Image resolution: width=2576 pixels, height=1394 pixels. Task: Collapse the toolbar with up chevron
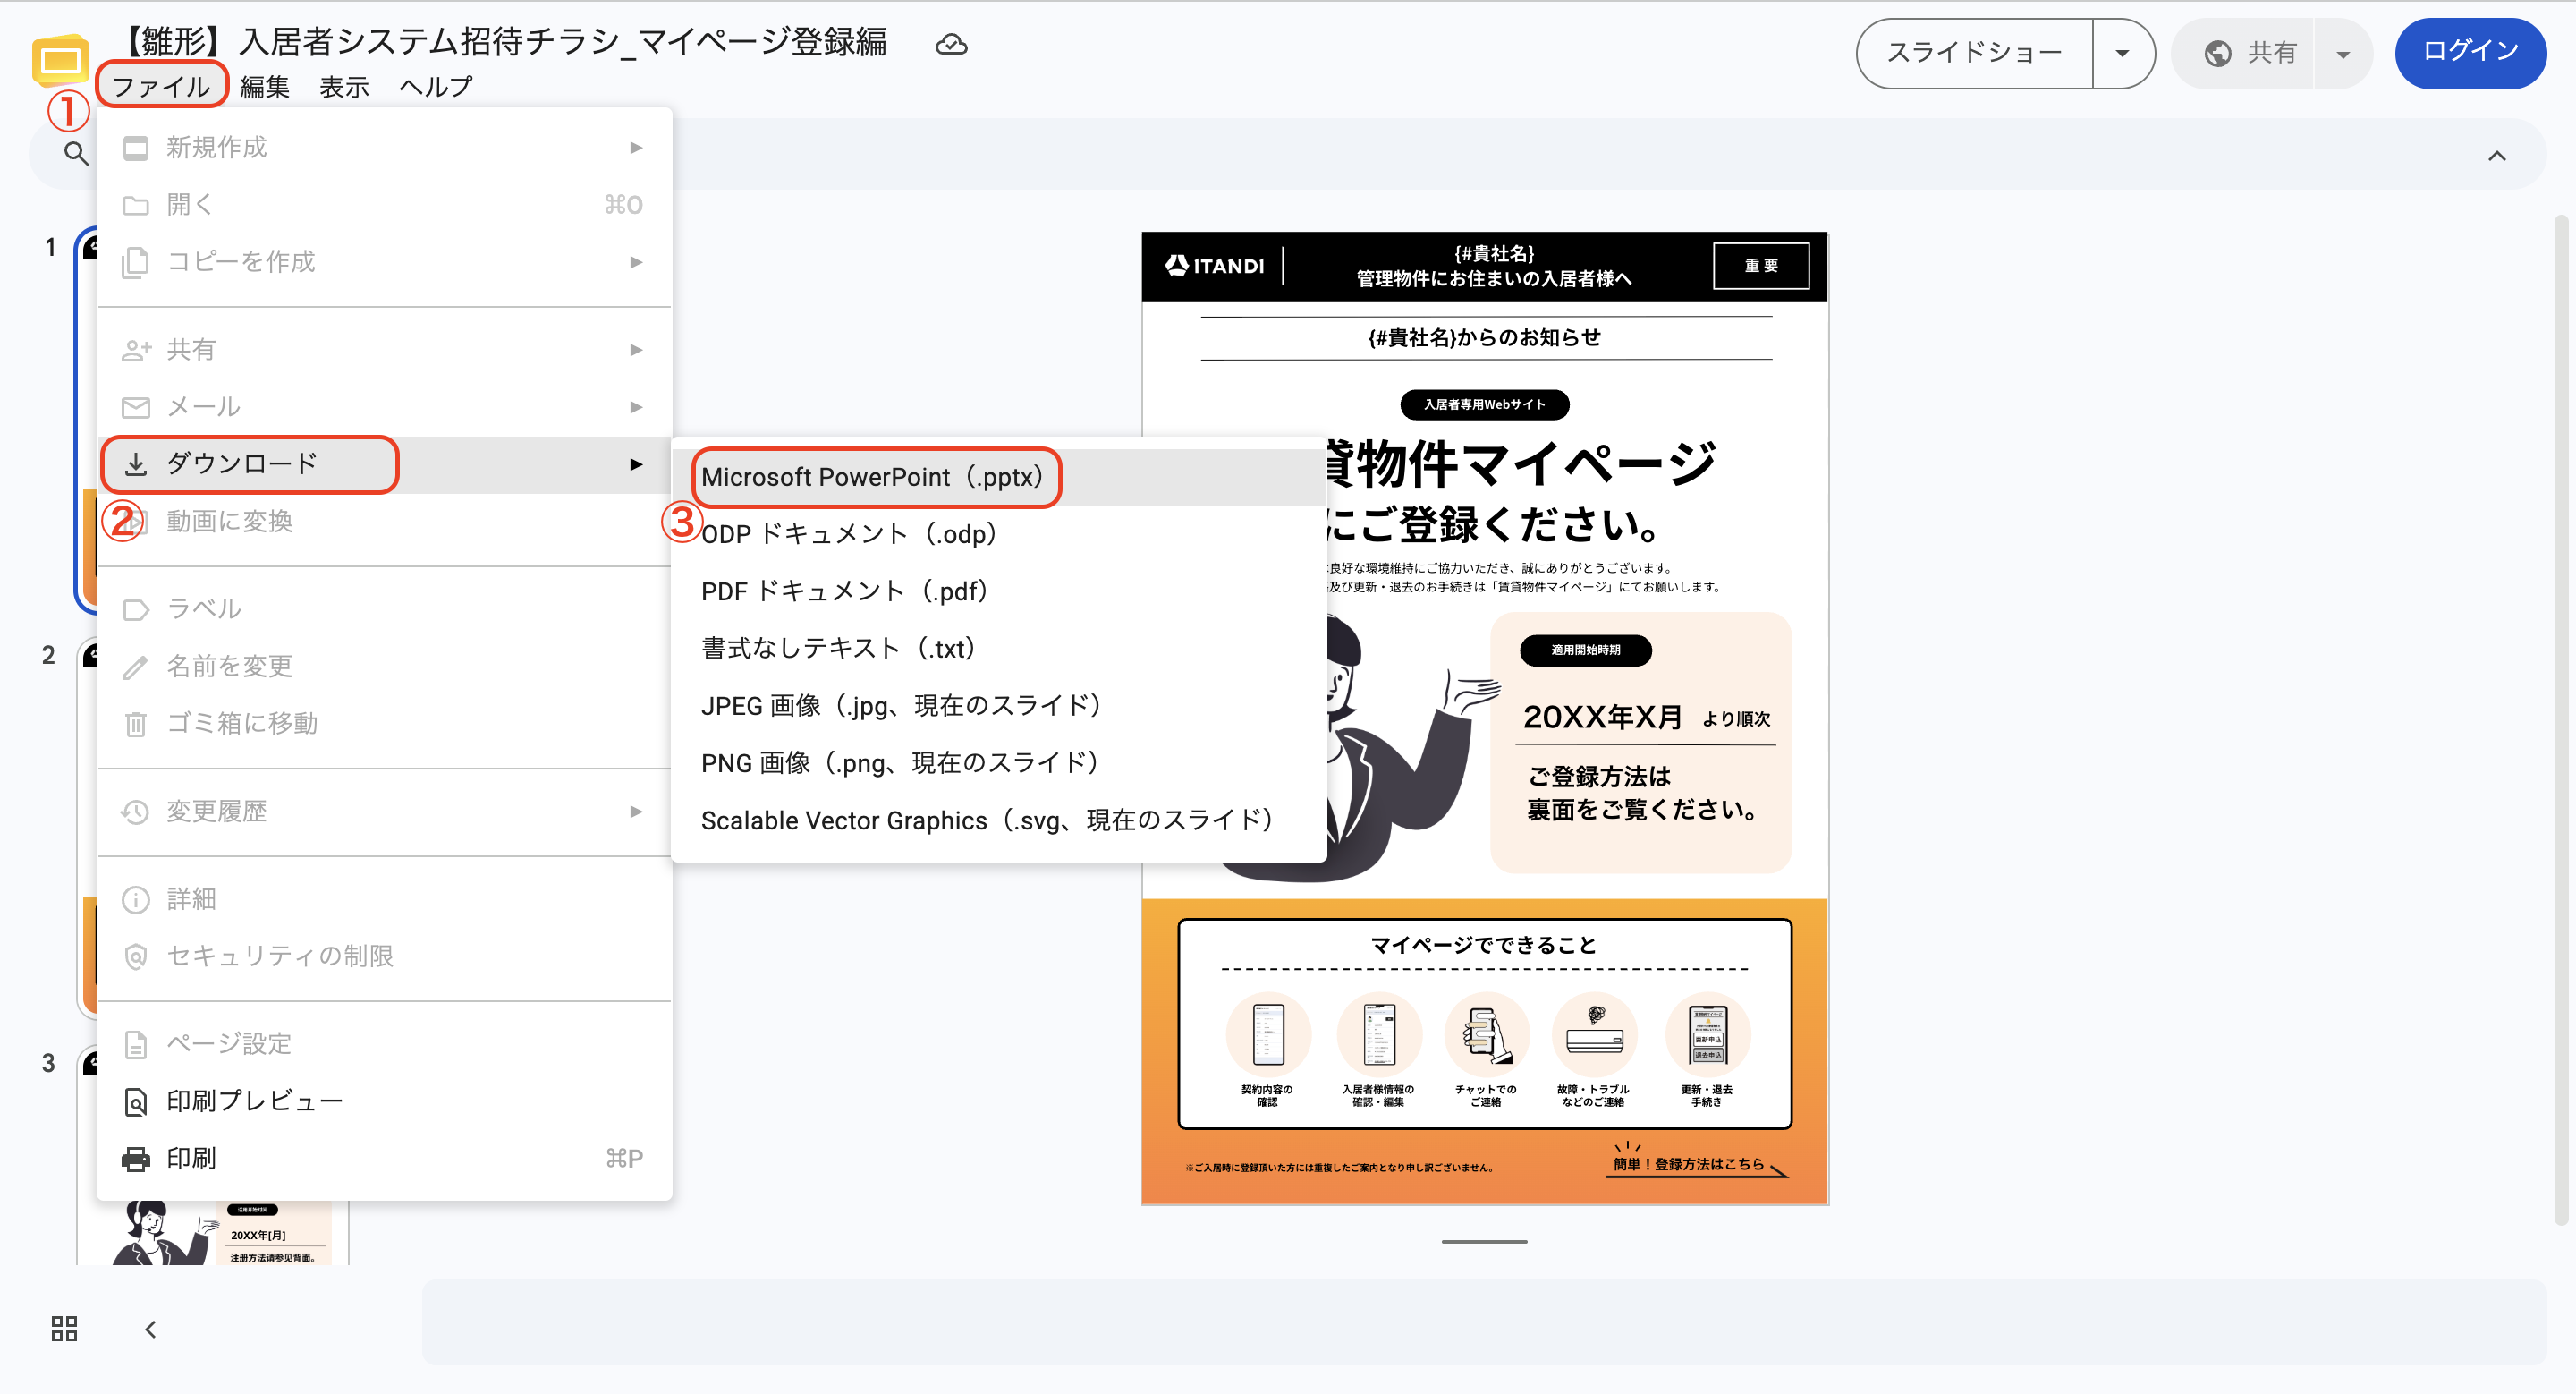(x=2496, y=156)
